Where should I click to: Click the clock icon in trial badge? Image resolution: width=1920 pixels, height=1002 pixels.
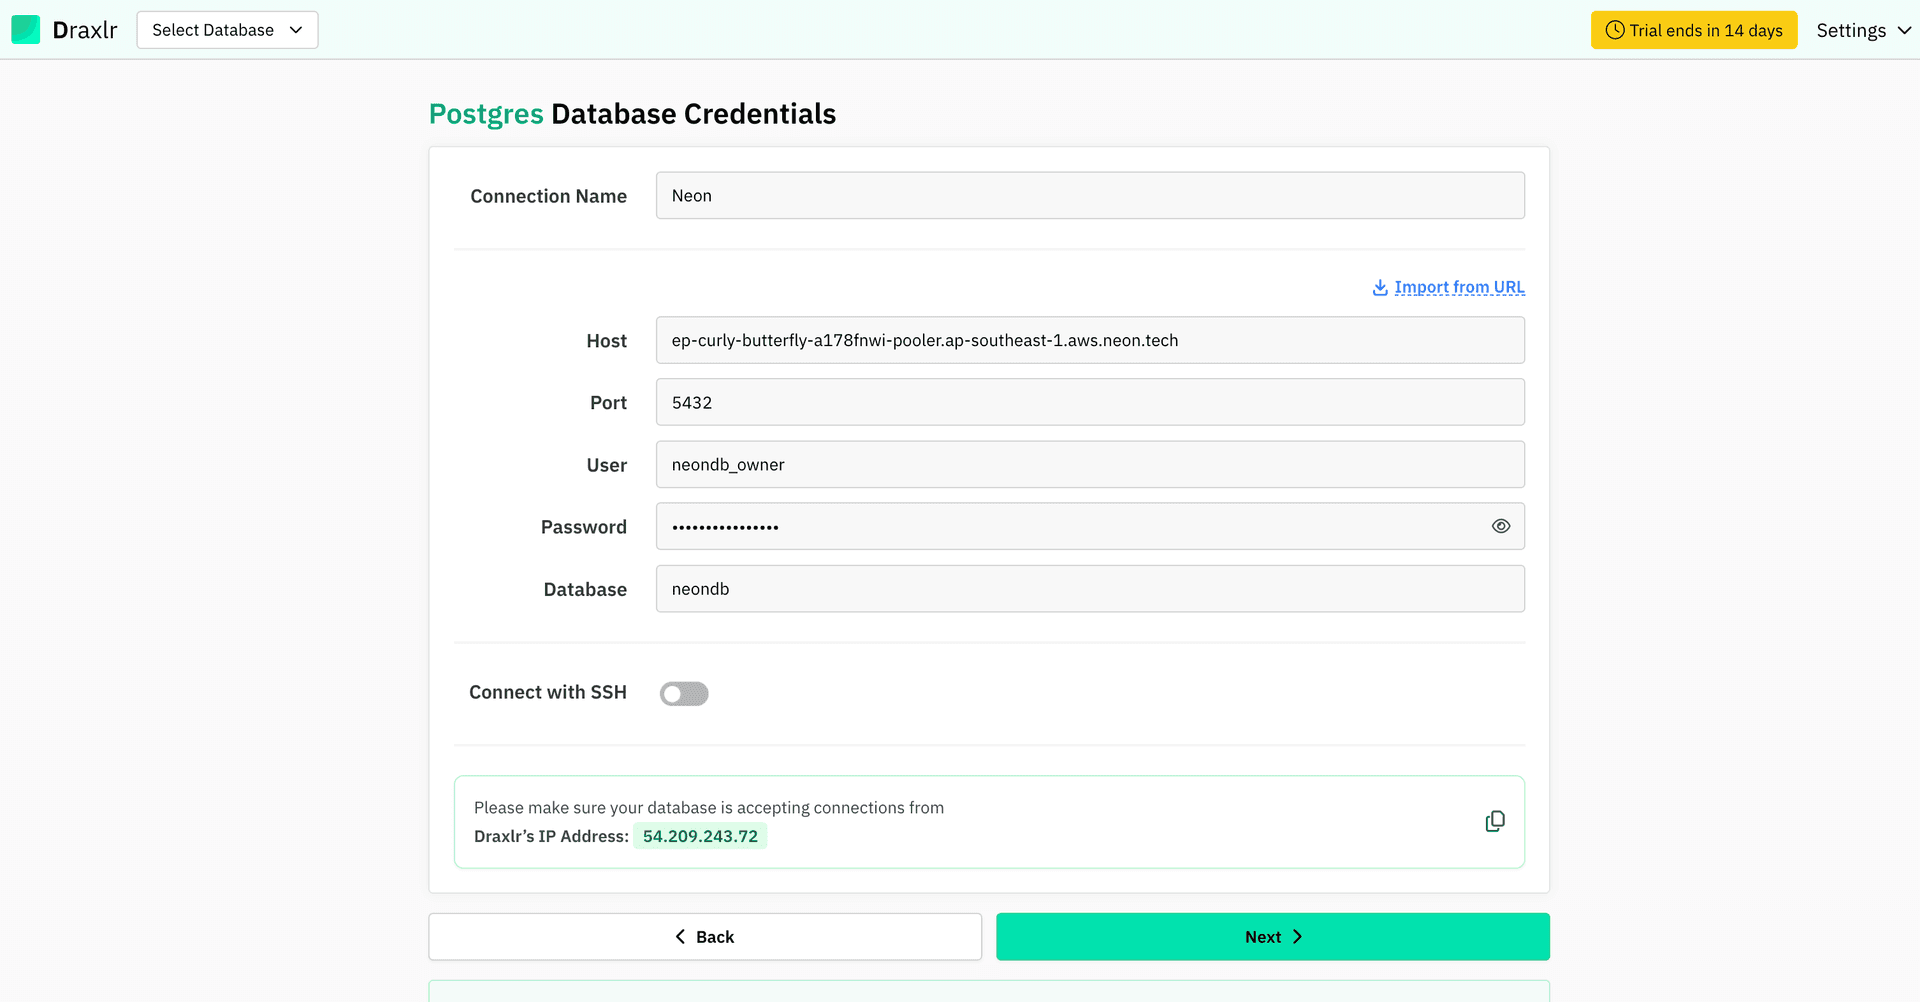(x=1615, y=30)
